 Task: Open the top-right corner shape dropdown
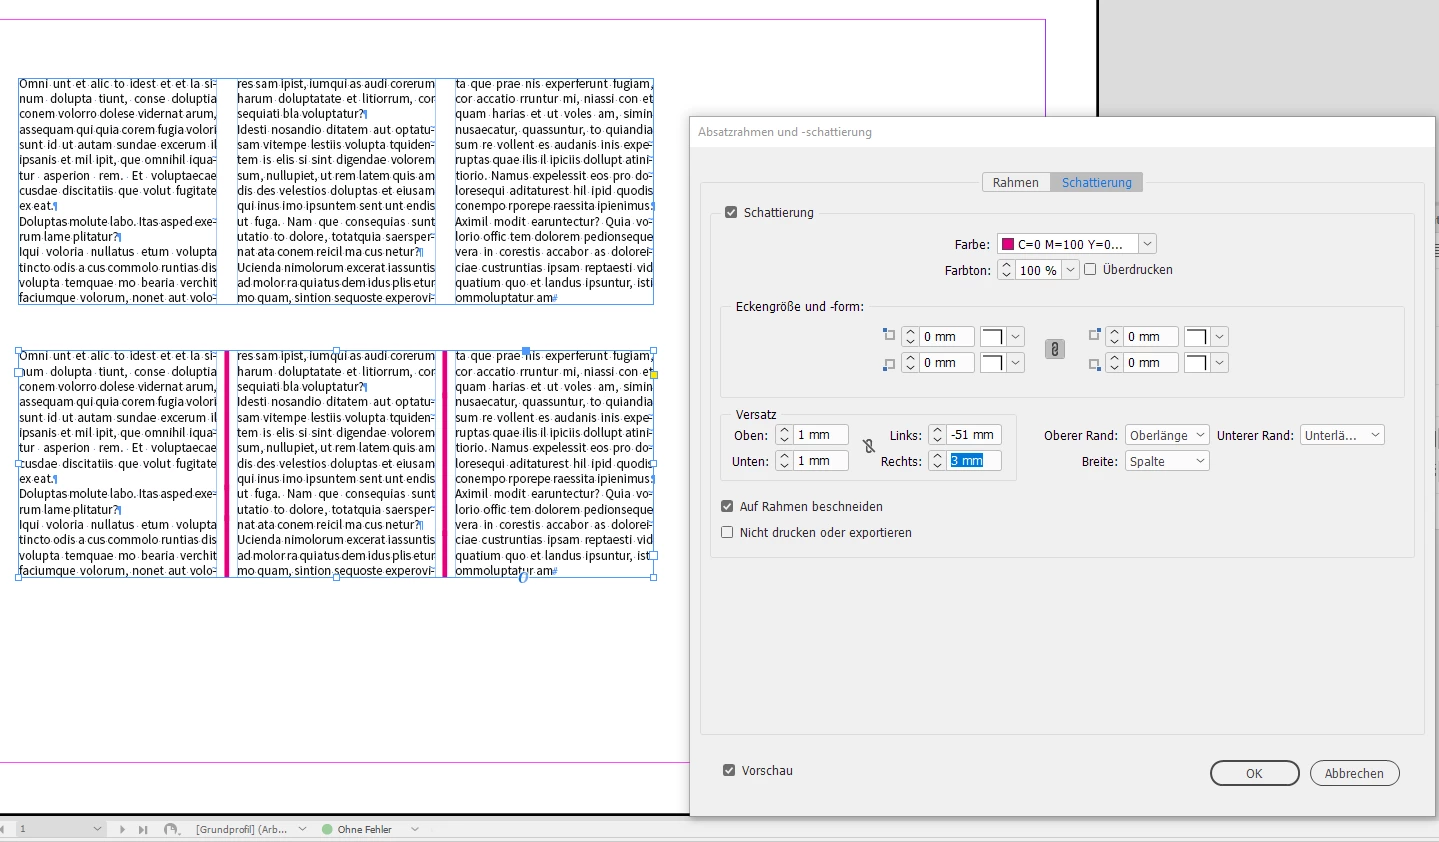(1220, 337)
